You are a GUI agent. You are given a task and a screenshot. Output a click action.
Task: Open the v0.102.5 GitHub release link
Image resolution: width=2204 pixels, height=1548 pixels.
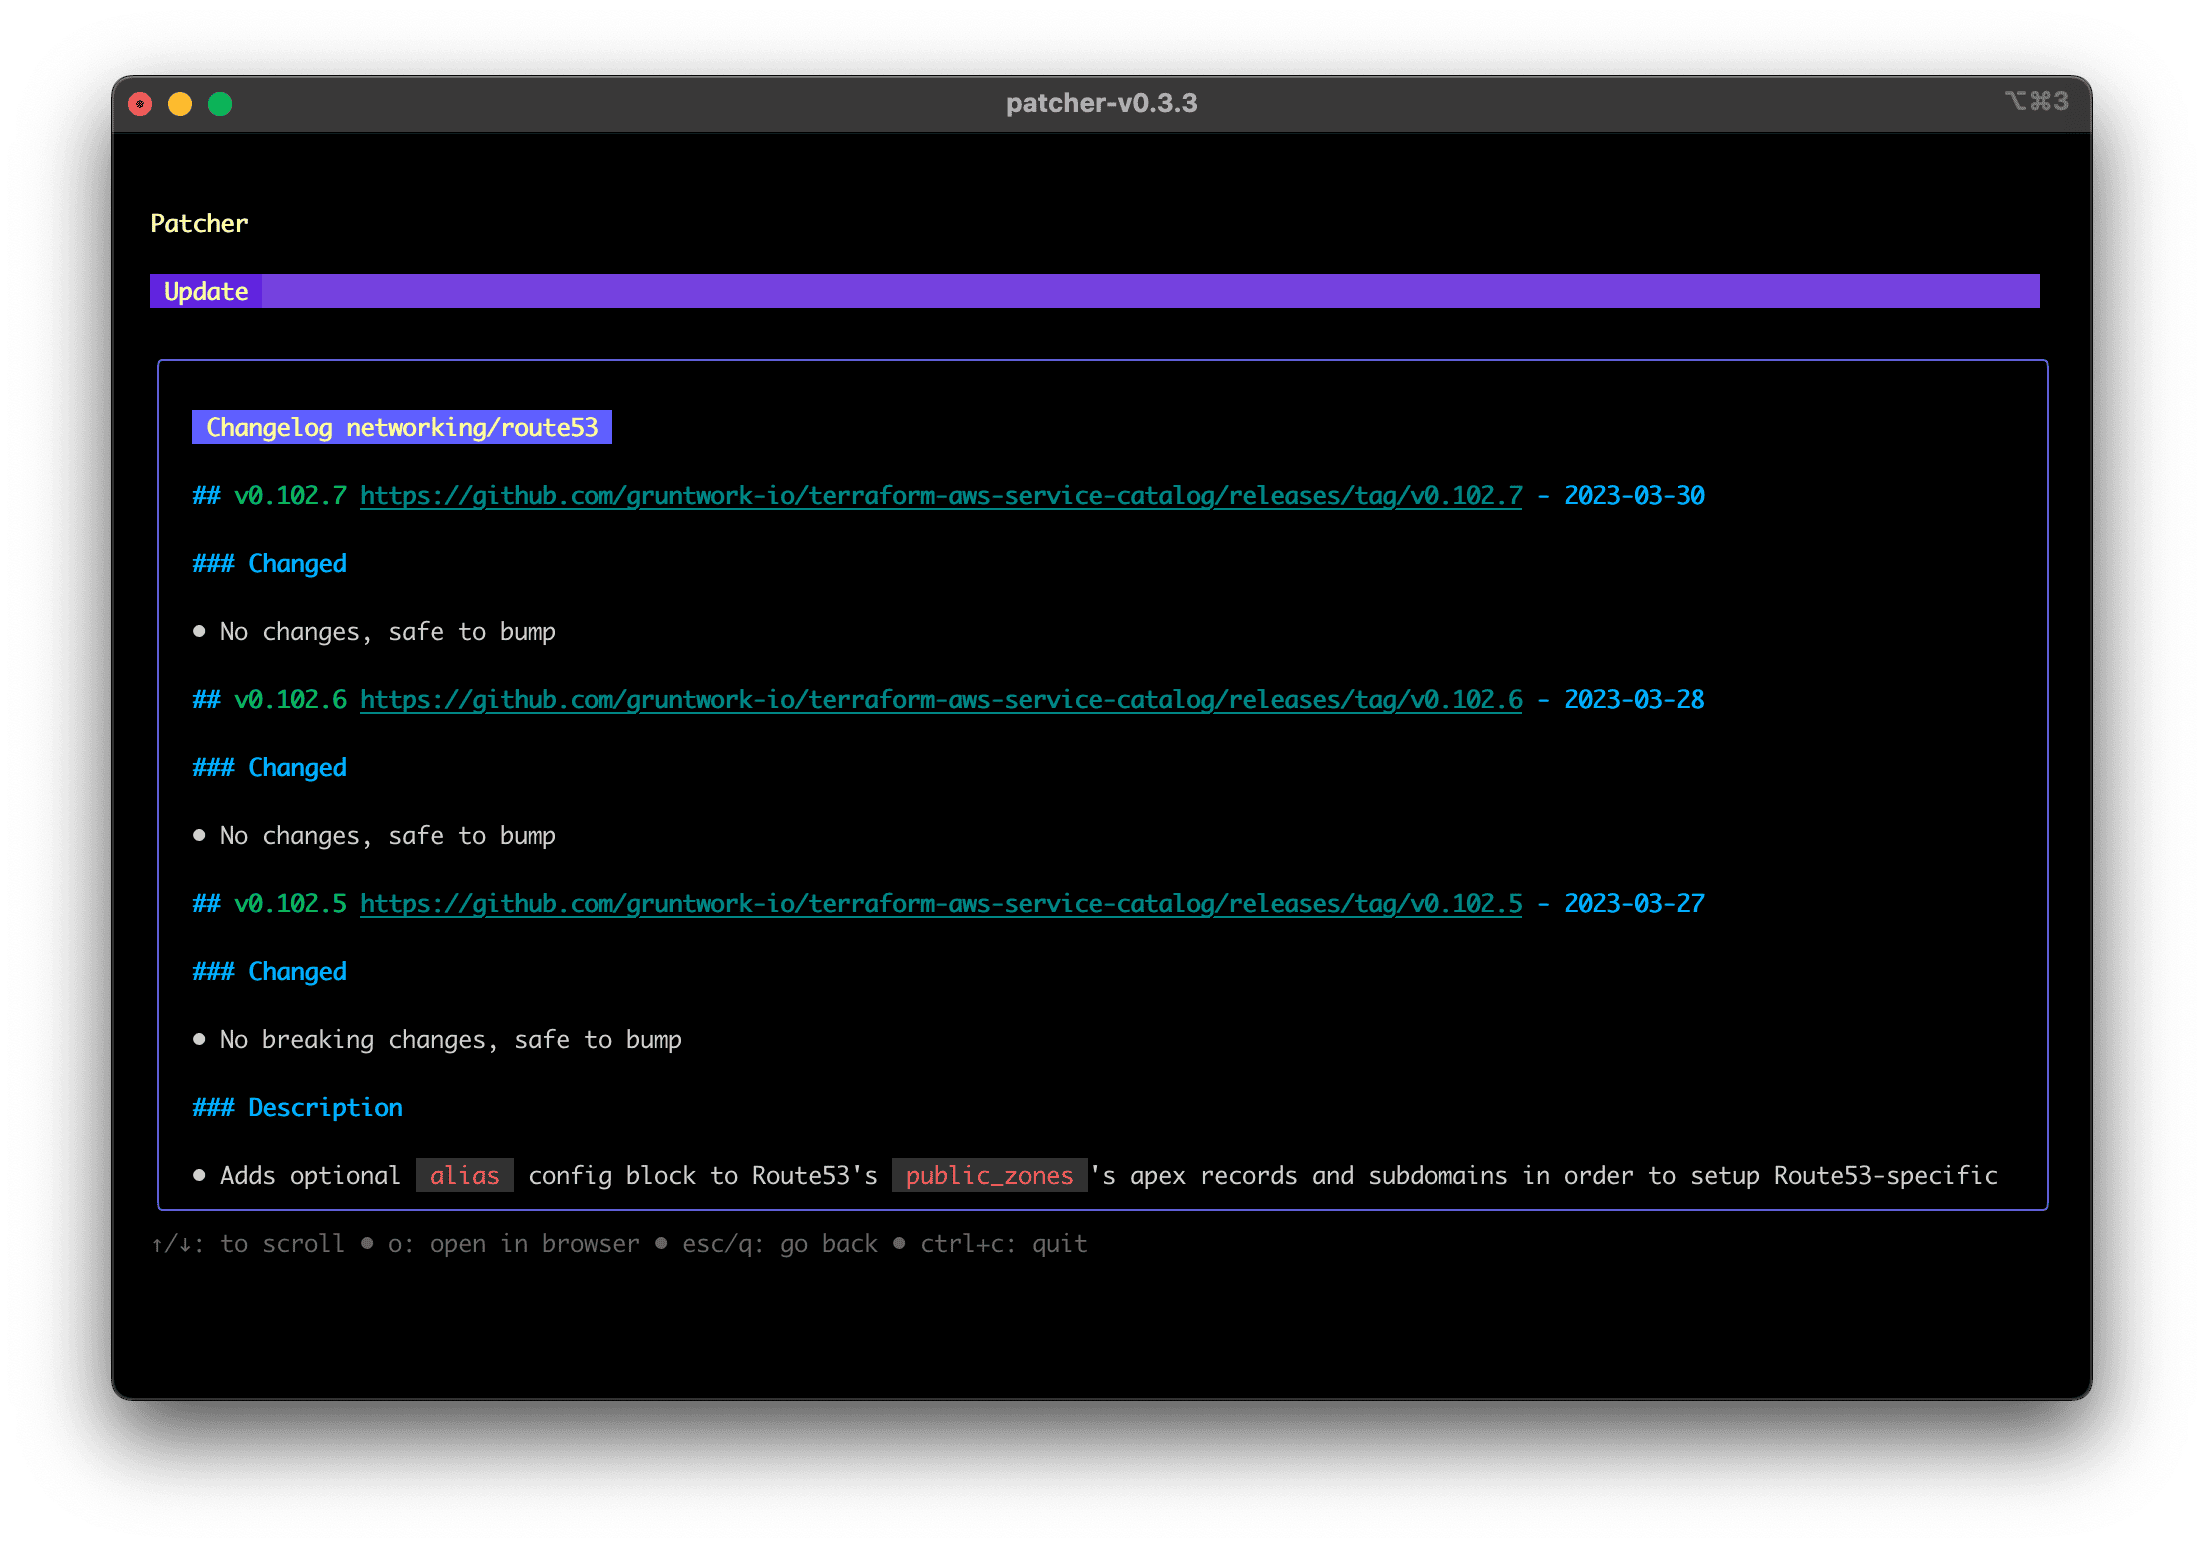pyautogui.click(x=941, y=904)
